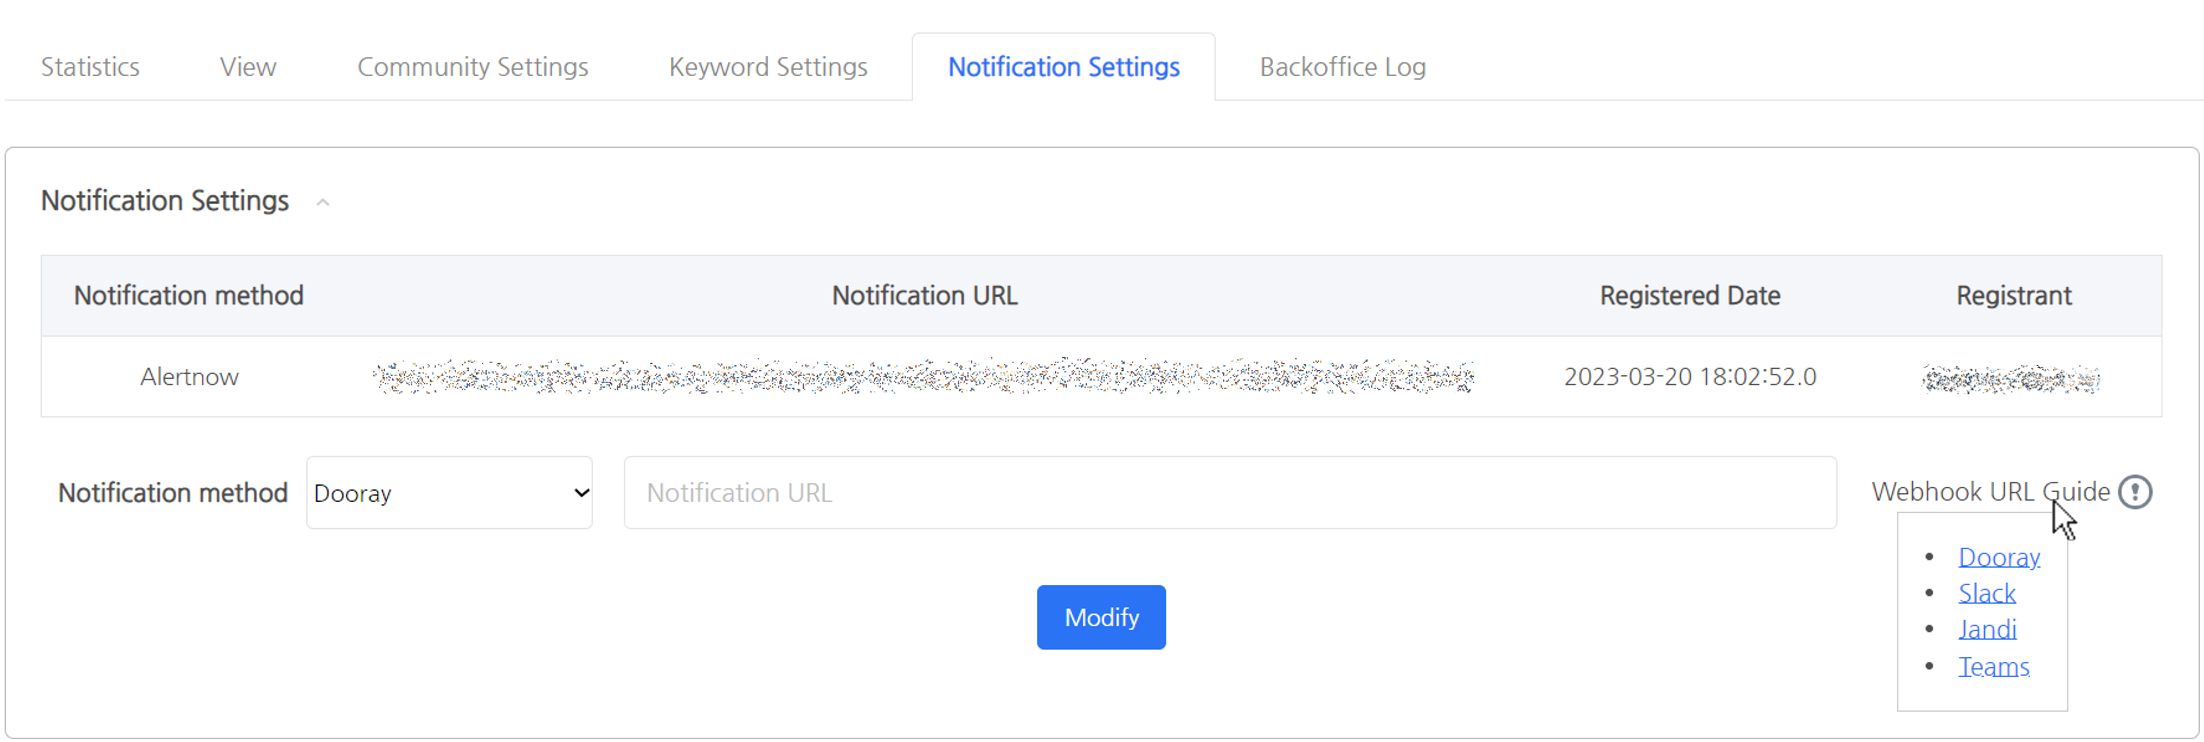Viewport: 2204px width, 742px height.
Task: Open the Backoffice Log tab
Action: [x=1343, y=67]
